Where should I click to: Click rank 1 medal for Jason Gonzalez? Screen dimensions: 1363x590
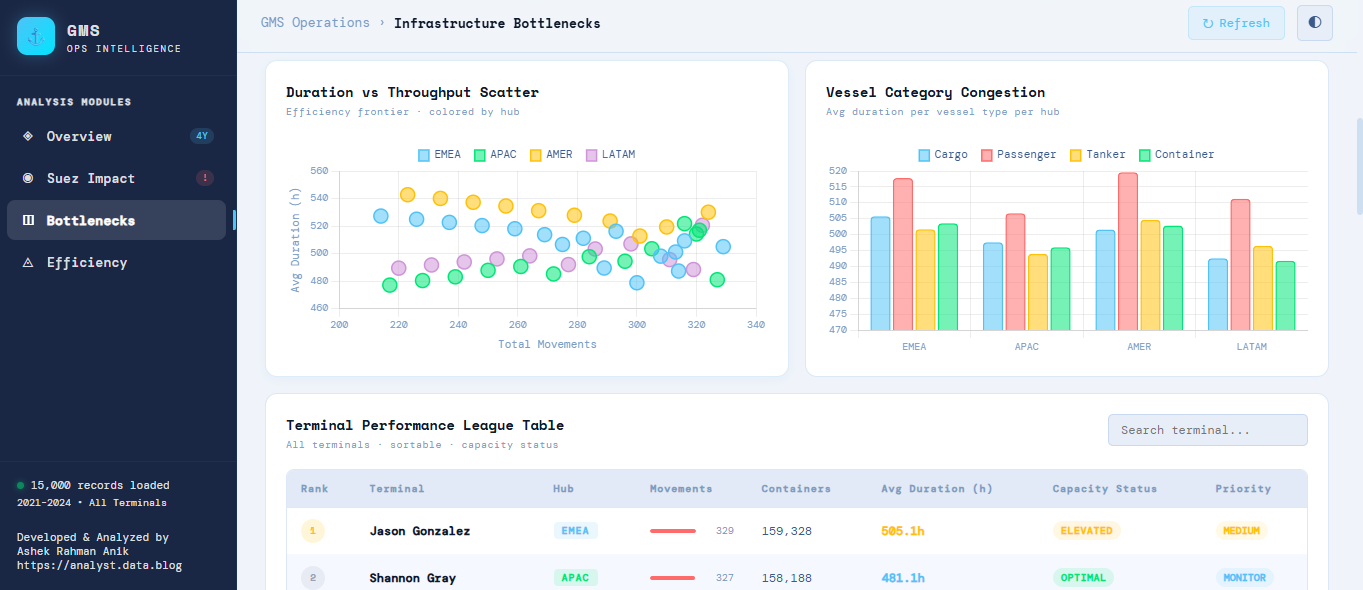coord(312,531)
